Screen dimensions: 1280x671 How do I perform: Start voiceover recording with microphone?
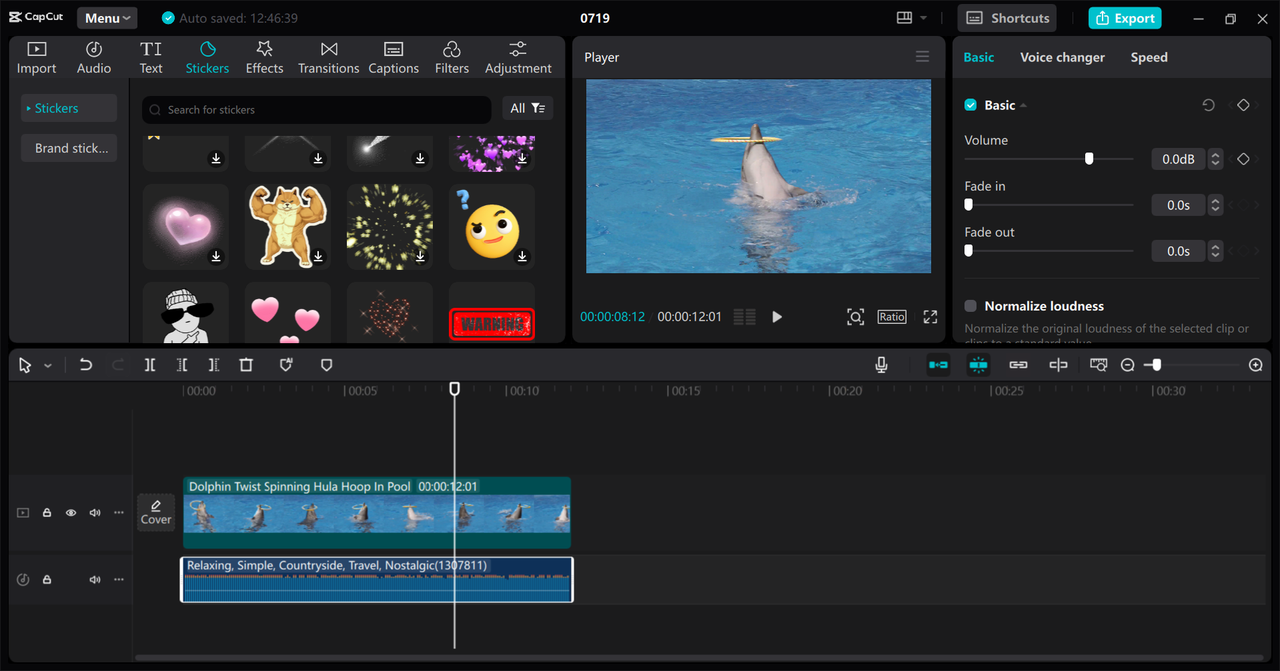tap(881, 365)
